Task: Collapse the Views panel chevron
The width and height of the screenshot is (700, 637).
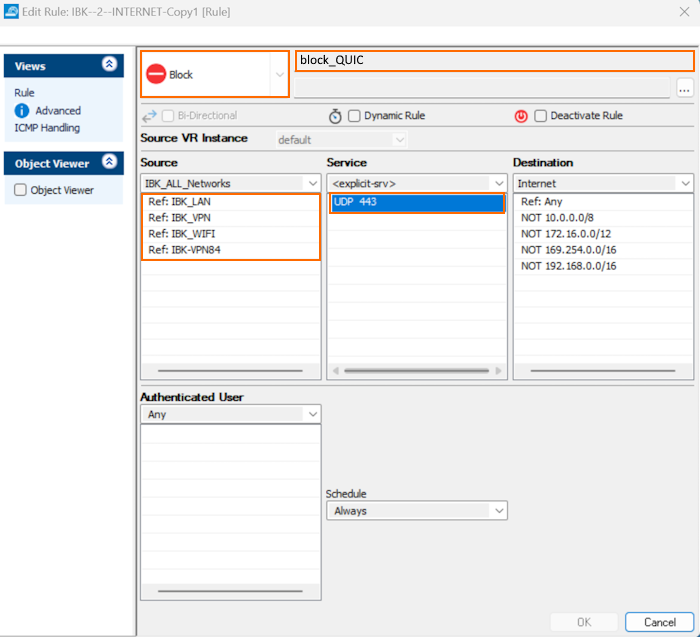Action: coord(109,65)
